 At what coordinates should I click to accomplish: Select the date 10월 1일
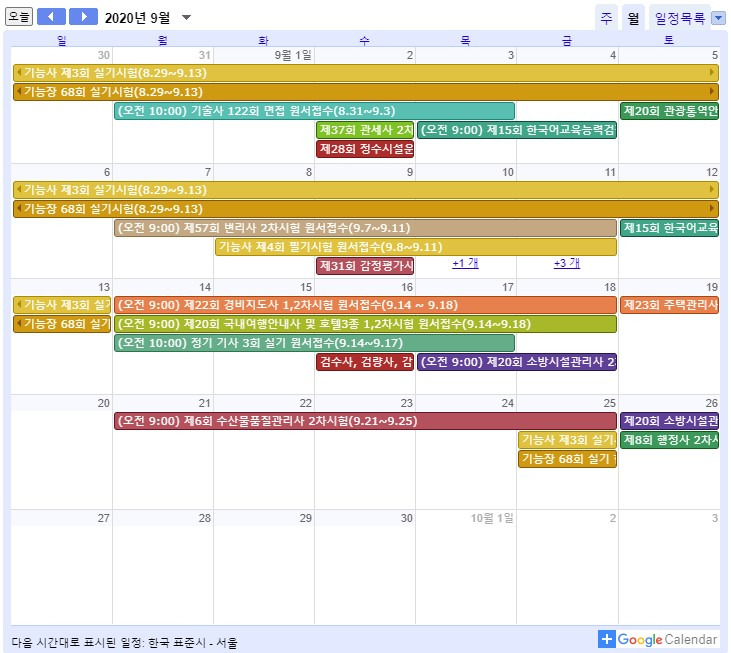click(x=492, y=518)
